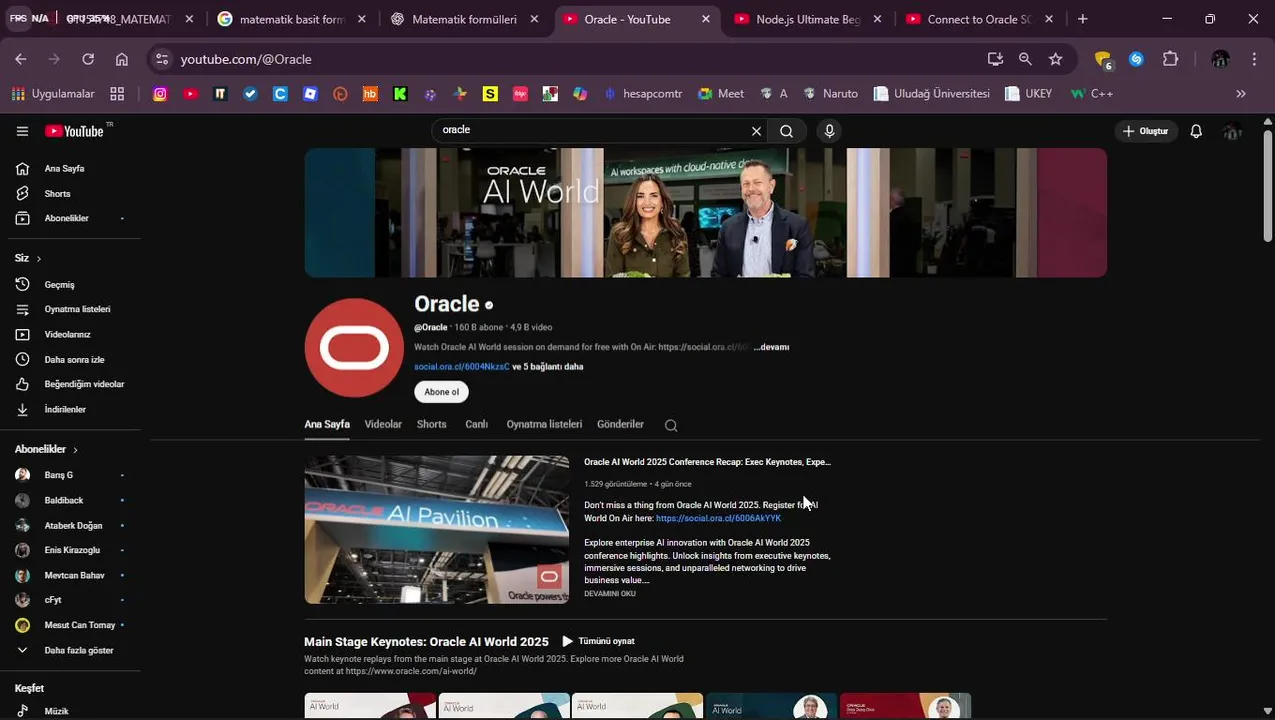Search within the Oracle channel

pyautogui.click(x=671, y=425)
